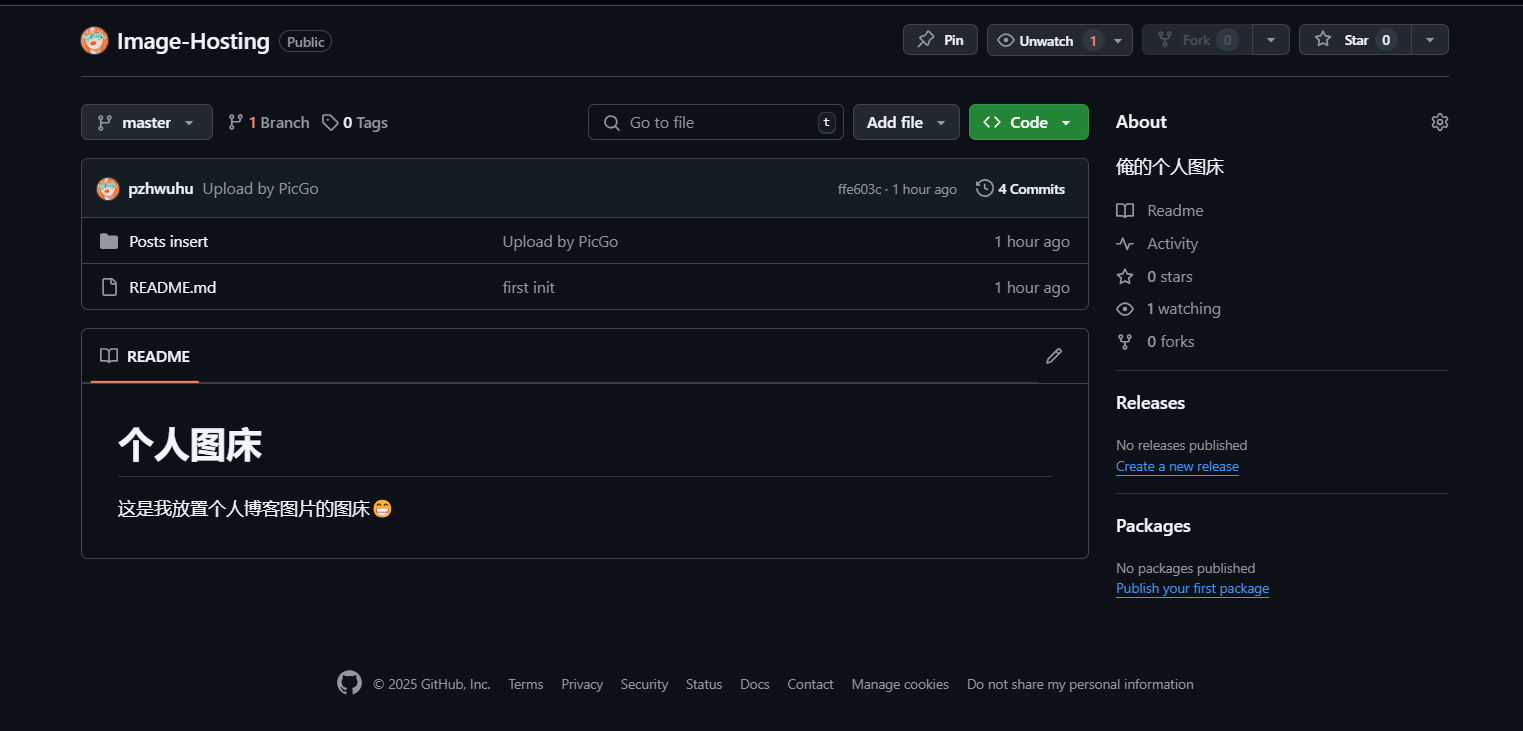The image size is (1523, 731).
Task: Click the Posts insert folder icon
Action: pos(109,241)
